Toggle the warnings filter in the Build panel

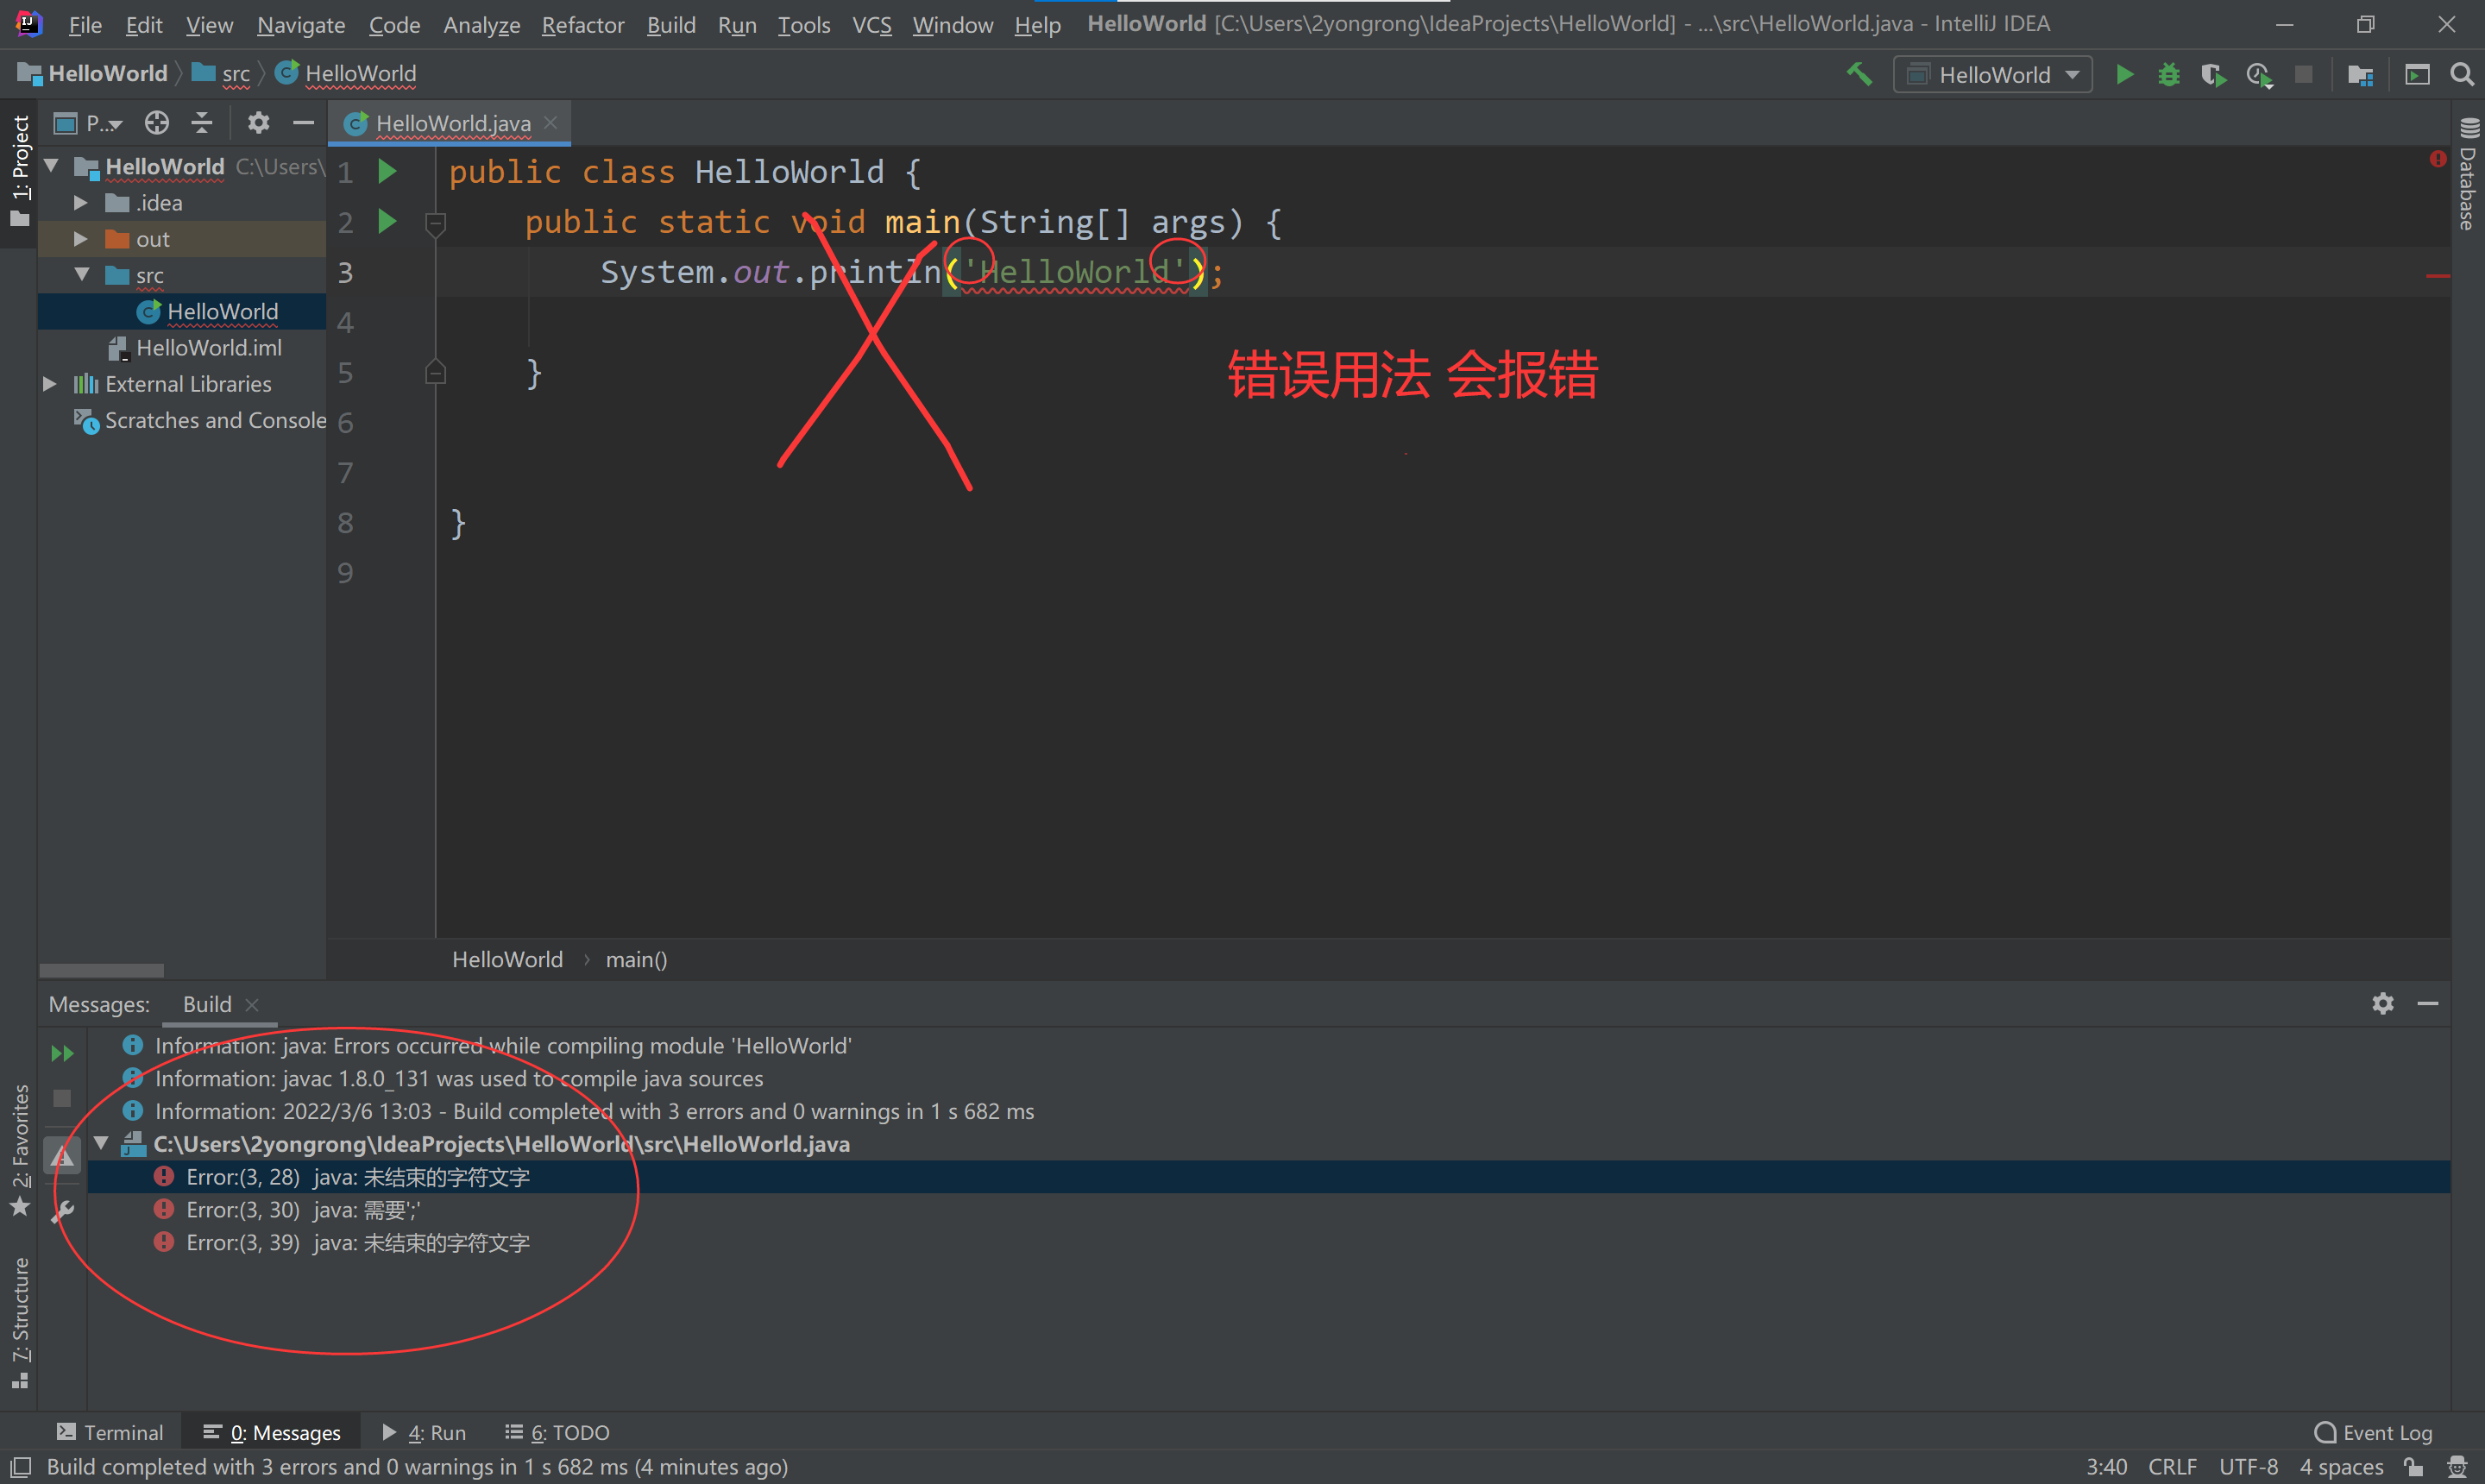point(61,1154)
